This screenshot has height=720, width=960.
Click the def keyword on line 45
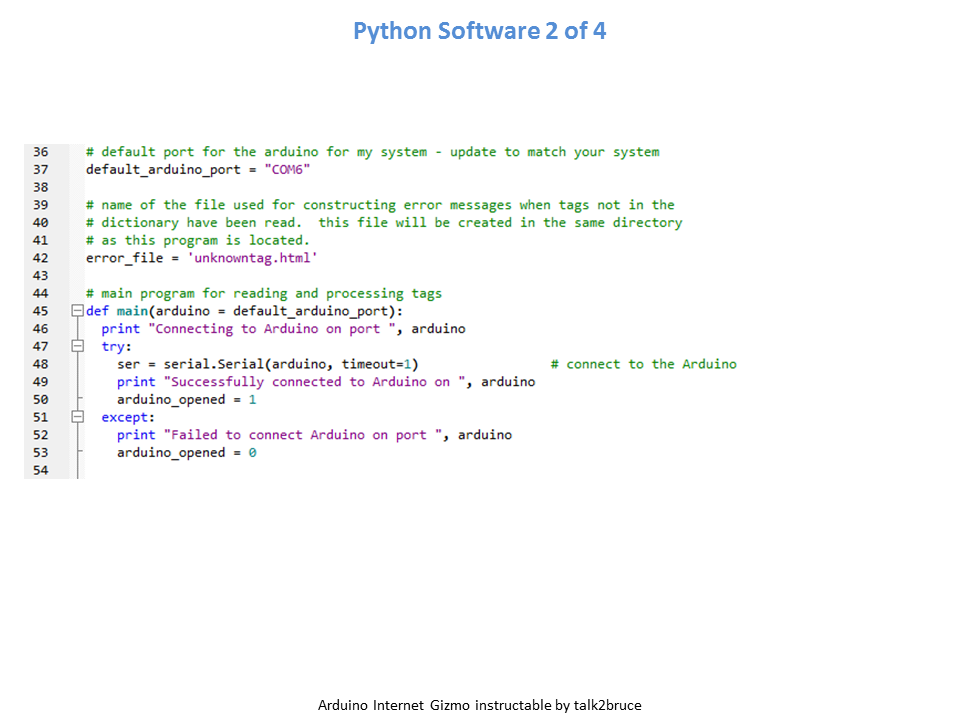click(x=97, y=311)
